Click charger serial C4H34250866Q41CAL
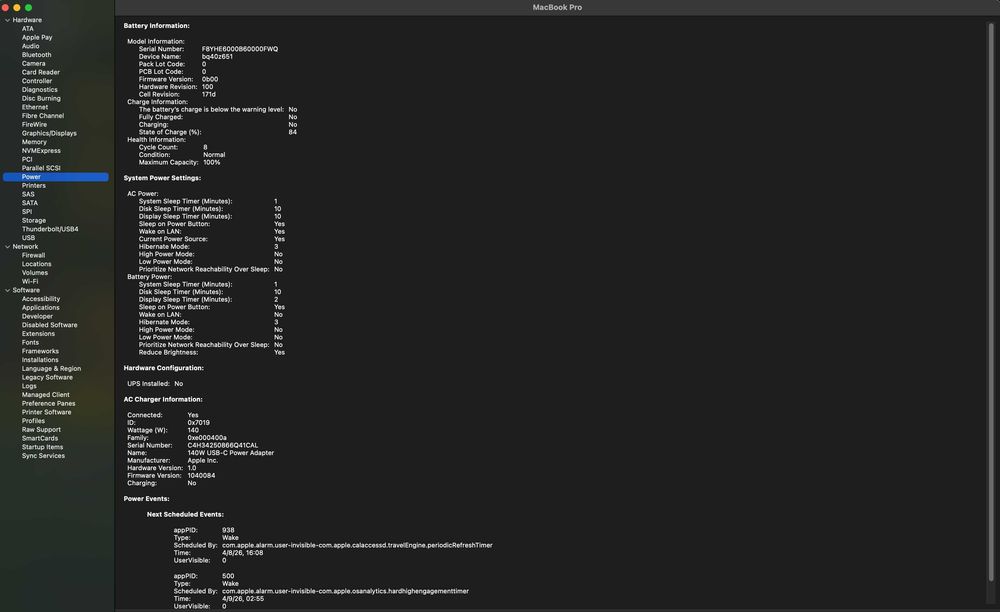The image size is (1000, 612). coord(223,445)
